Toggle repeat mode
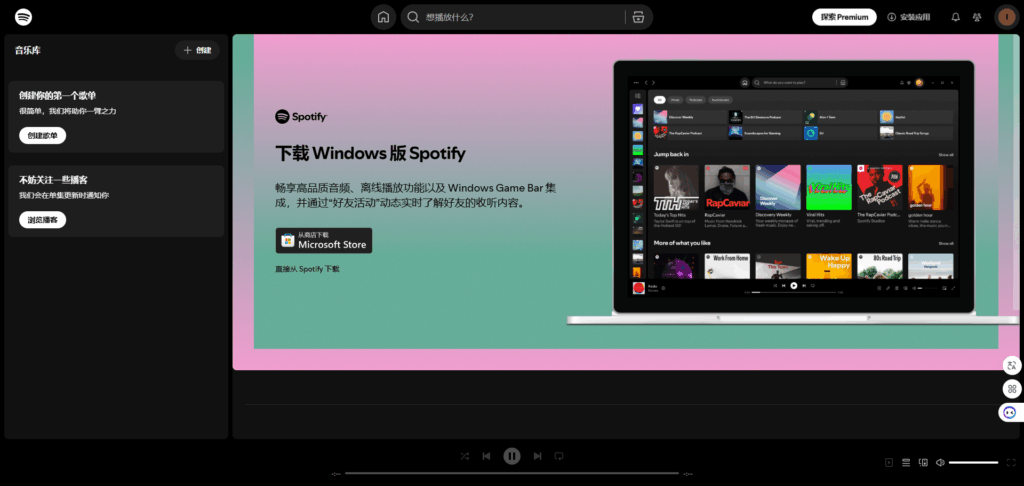1024x486 pixels. pyautogui.click(x=559, y=456)
